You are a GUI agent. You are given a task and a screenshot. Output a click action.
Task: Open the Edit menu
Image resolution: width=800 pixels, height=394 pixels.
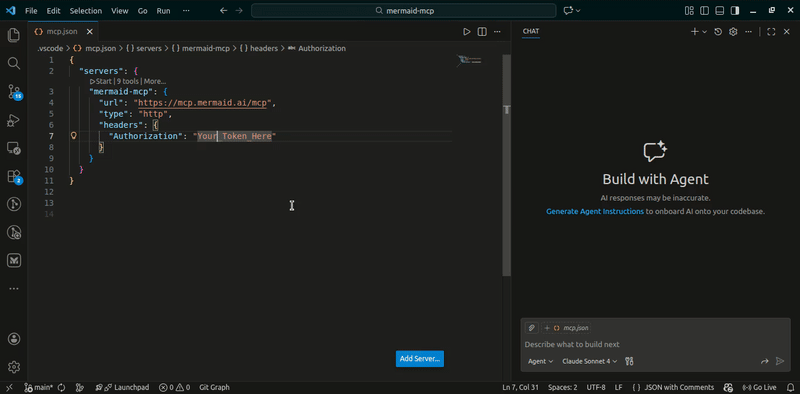(54, 10)
